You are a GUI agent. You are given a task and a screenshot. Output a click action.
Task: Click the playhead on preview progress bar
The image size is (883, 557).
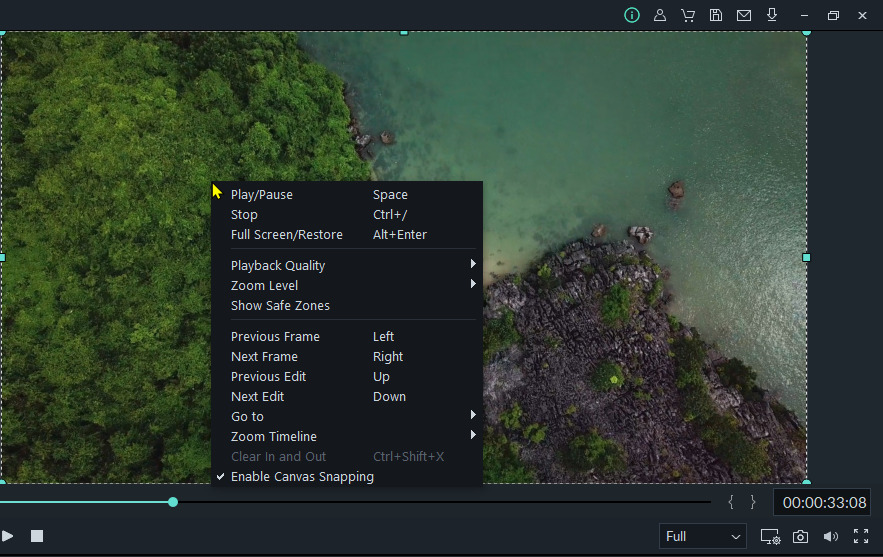pyautogui.click(x=173, y=502)
